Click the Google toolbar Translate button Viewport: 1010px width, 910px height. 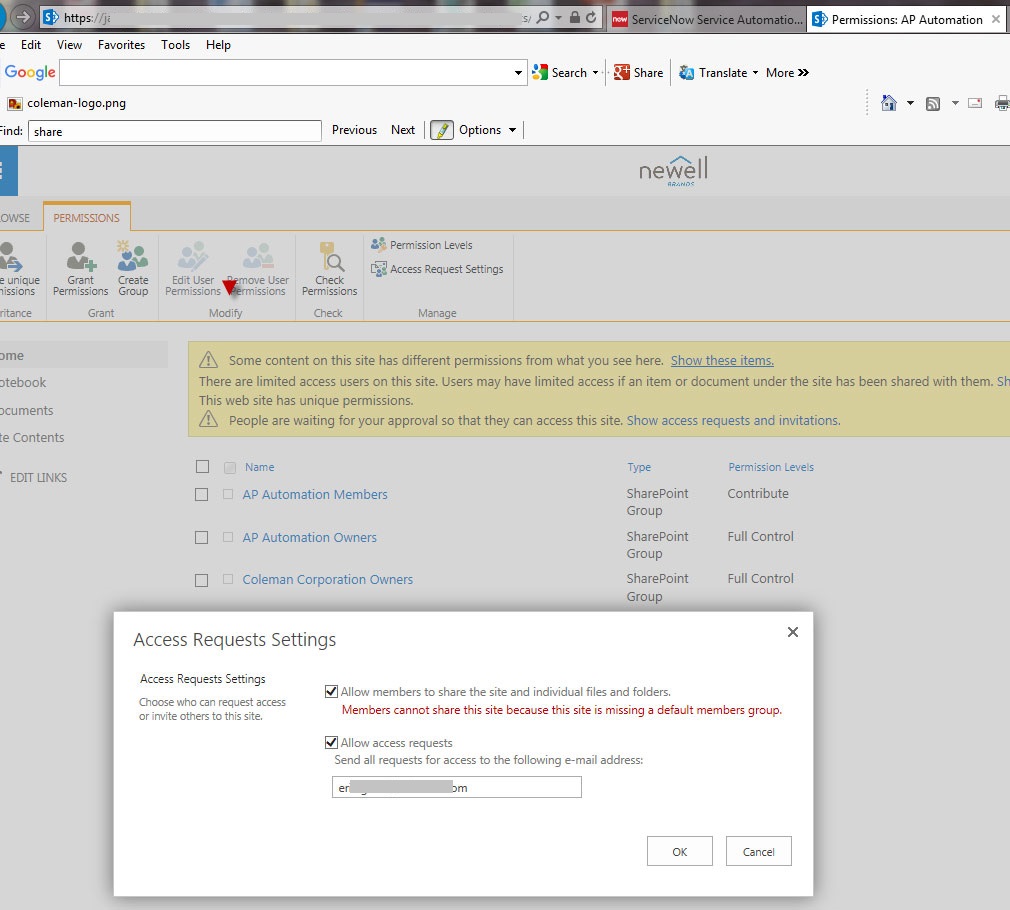pos(713,73)
